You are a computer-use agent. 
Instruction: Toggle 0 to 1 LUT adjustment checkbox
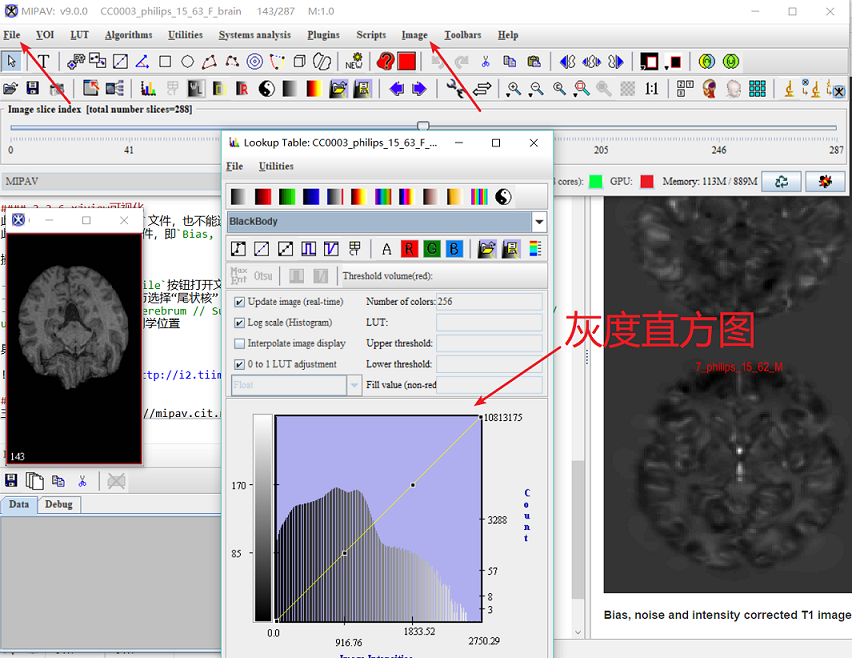[x=239, y=364]
